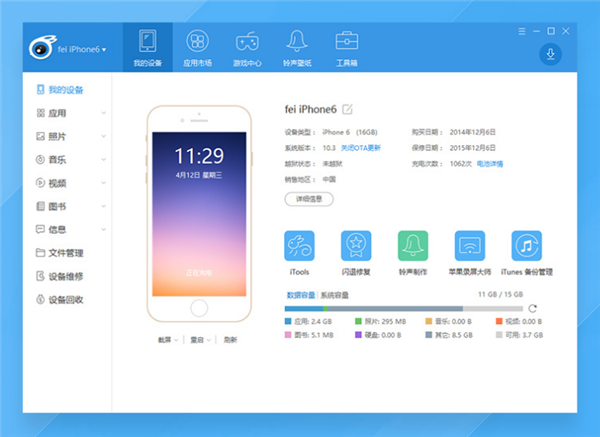This screenshot has width=600, height=437.
Task: Open the 铃声壁纸 ringtone wallpaper tab
Action: pos(297,47)
